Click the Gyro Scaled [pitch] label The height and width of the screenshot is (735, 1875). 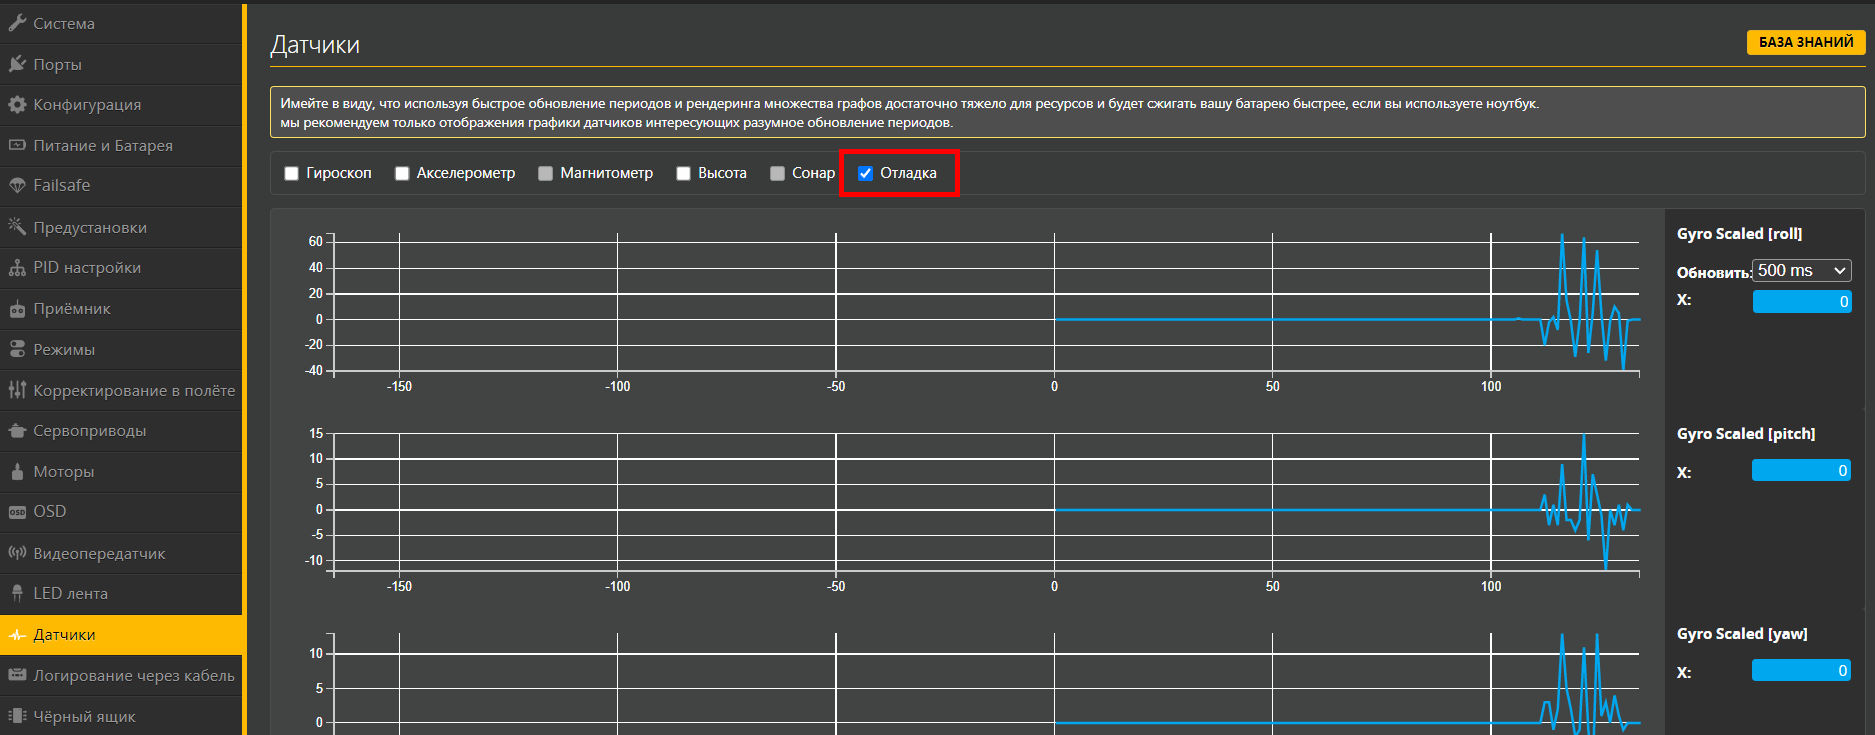[1746, 433]
